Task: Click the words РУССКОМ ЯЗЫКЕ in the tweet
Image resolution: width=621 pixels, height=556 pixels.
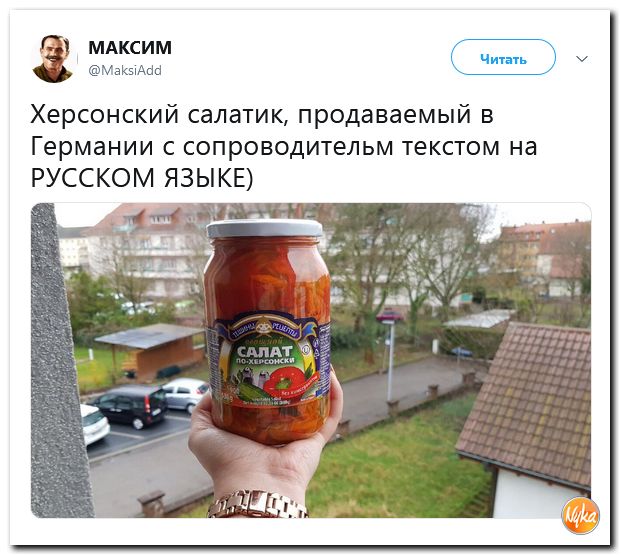Action: coord(139,178)
